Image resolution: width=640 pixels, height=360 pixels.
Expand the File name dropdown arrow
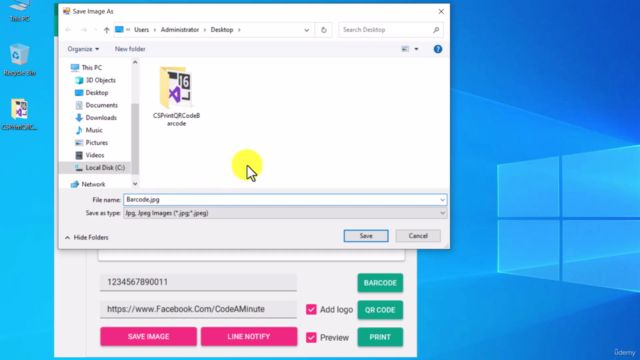[442, 200]
